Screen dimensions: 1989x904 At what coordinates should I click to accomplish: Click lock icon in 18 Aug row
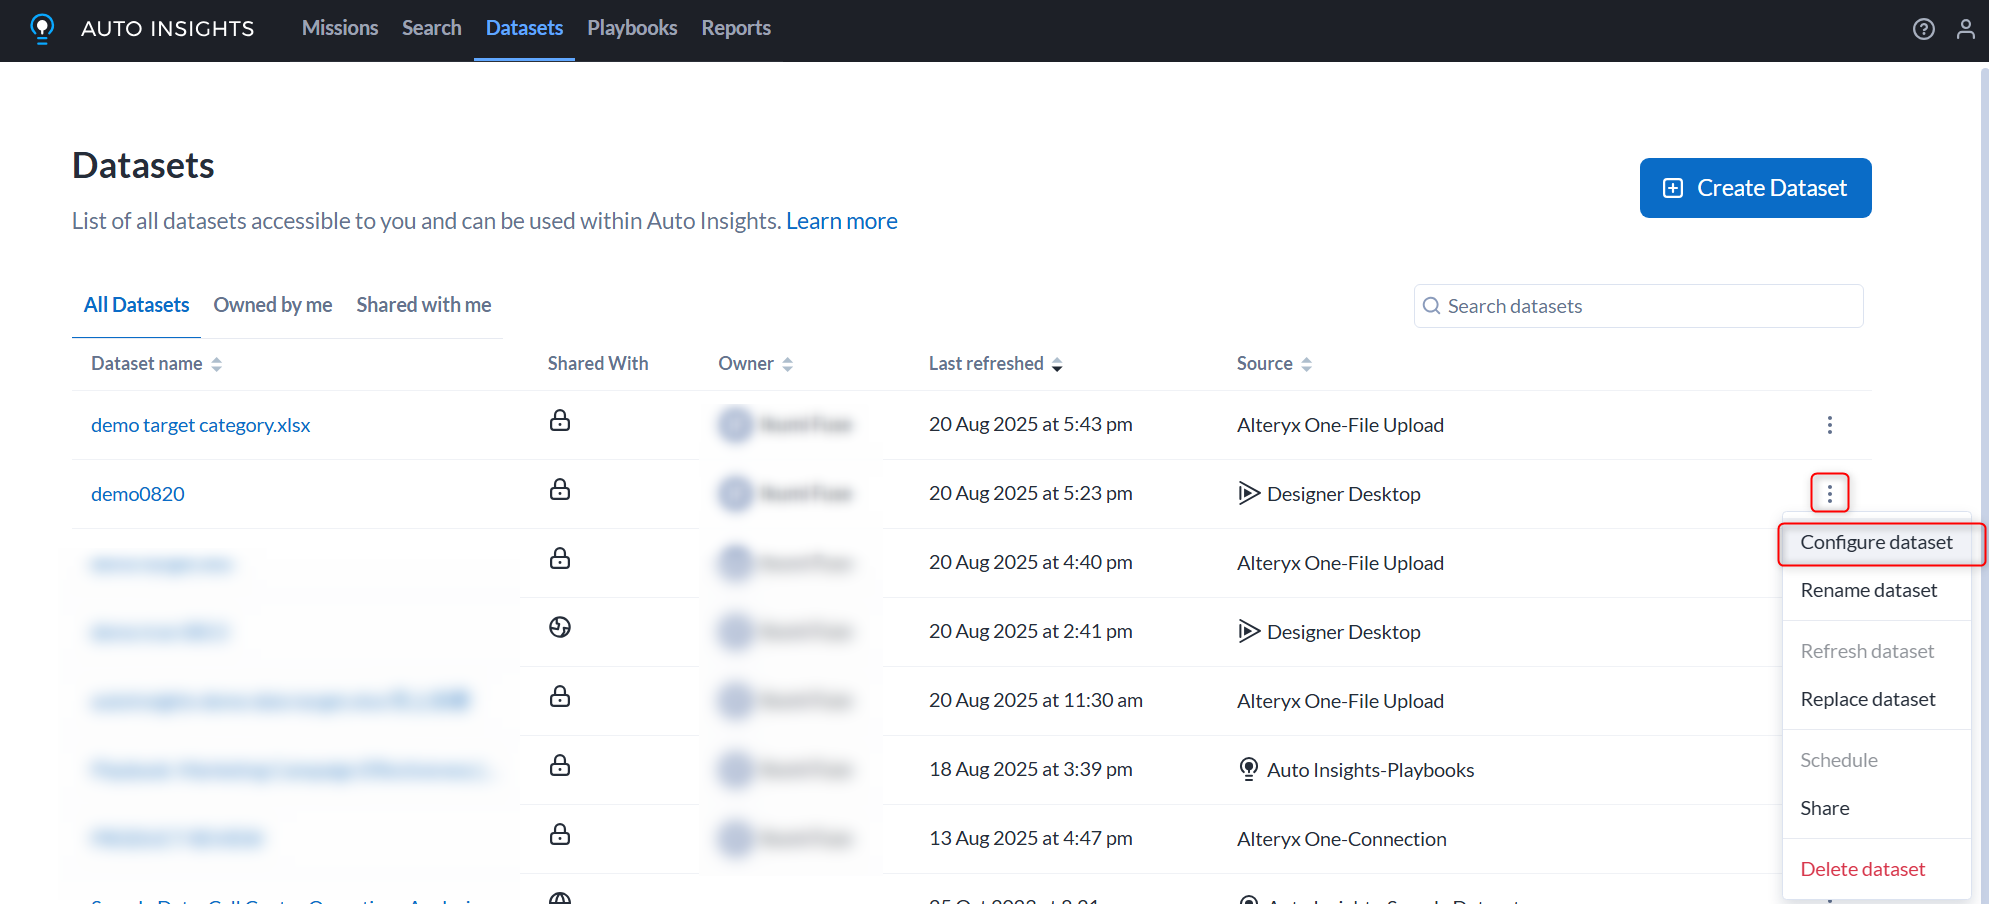click(x=560, y=765)
